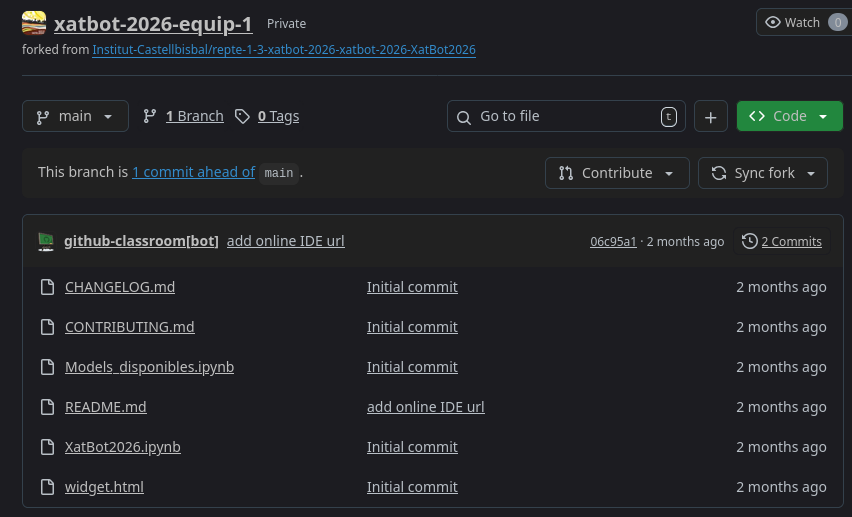This screenshot has width=852, height=517.
Task: Expand the green Code dropdown
Action: pos(789,116)
